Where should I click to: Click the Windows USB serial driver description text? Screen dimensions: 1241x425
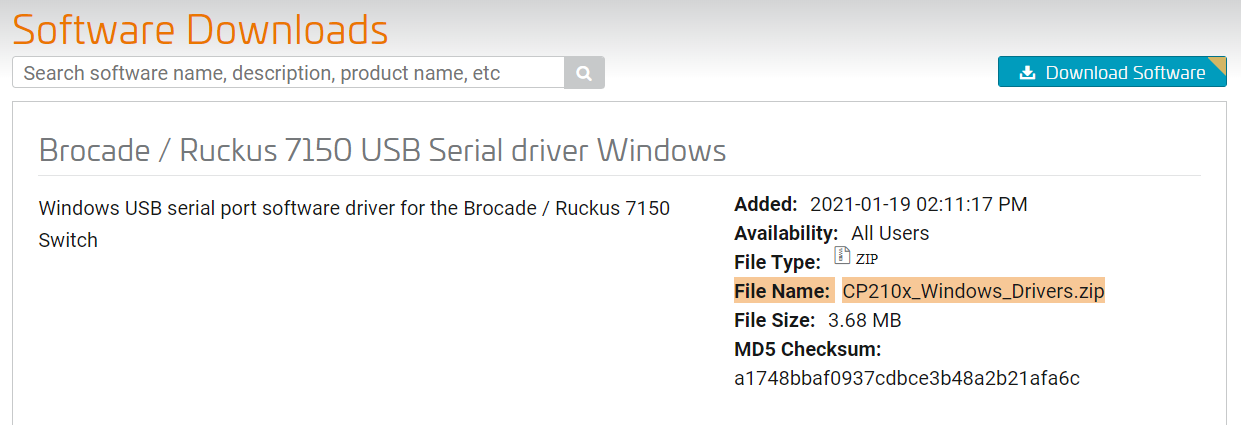(354, 224)
